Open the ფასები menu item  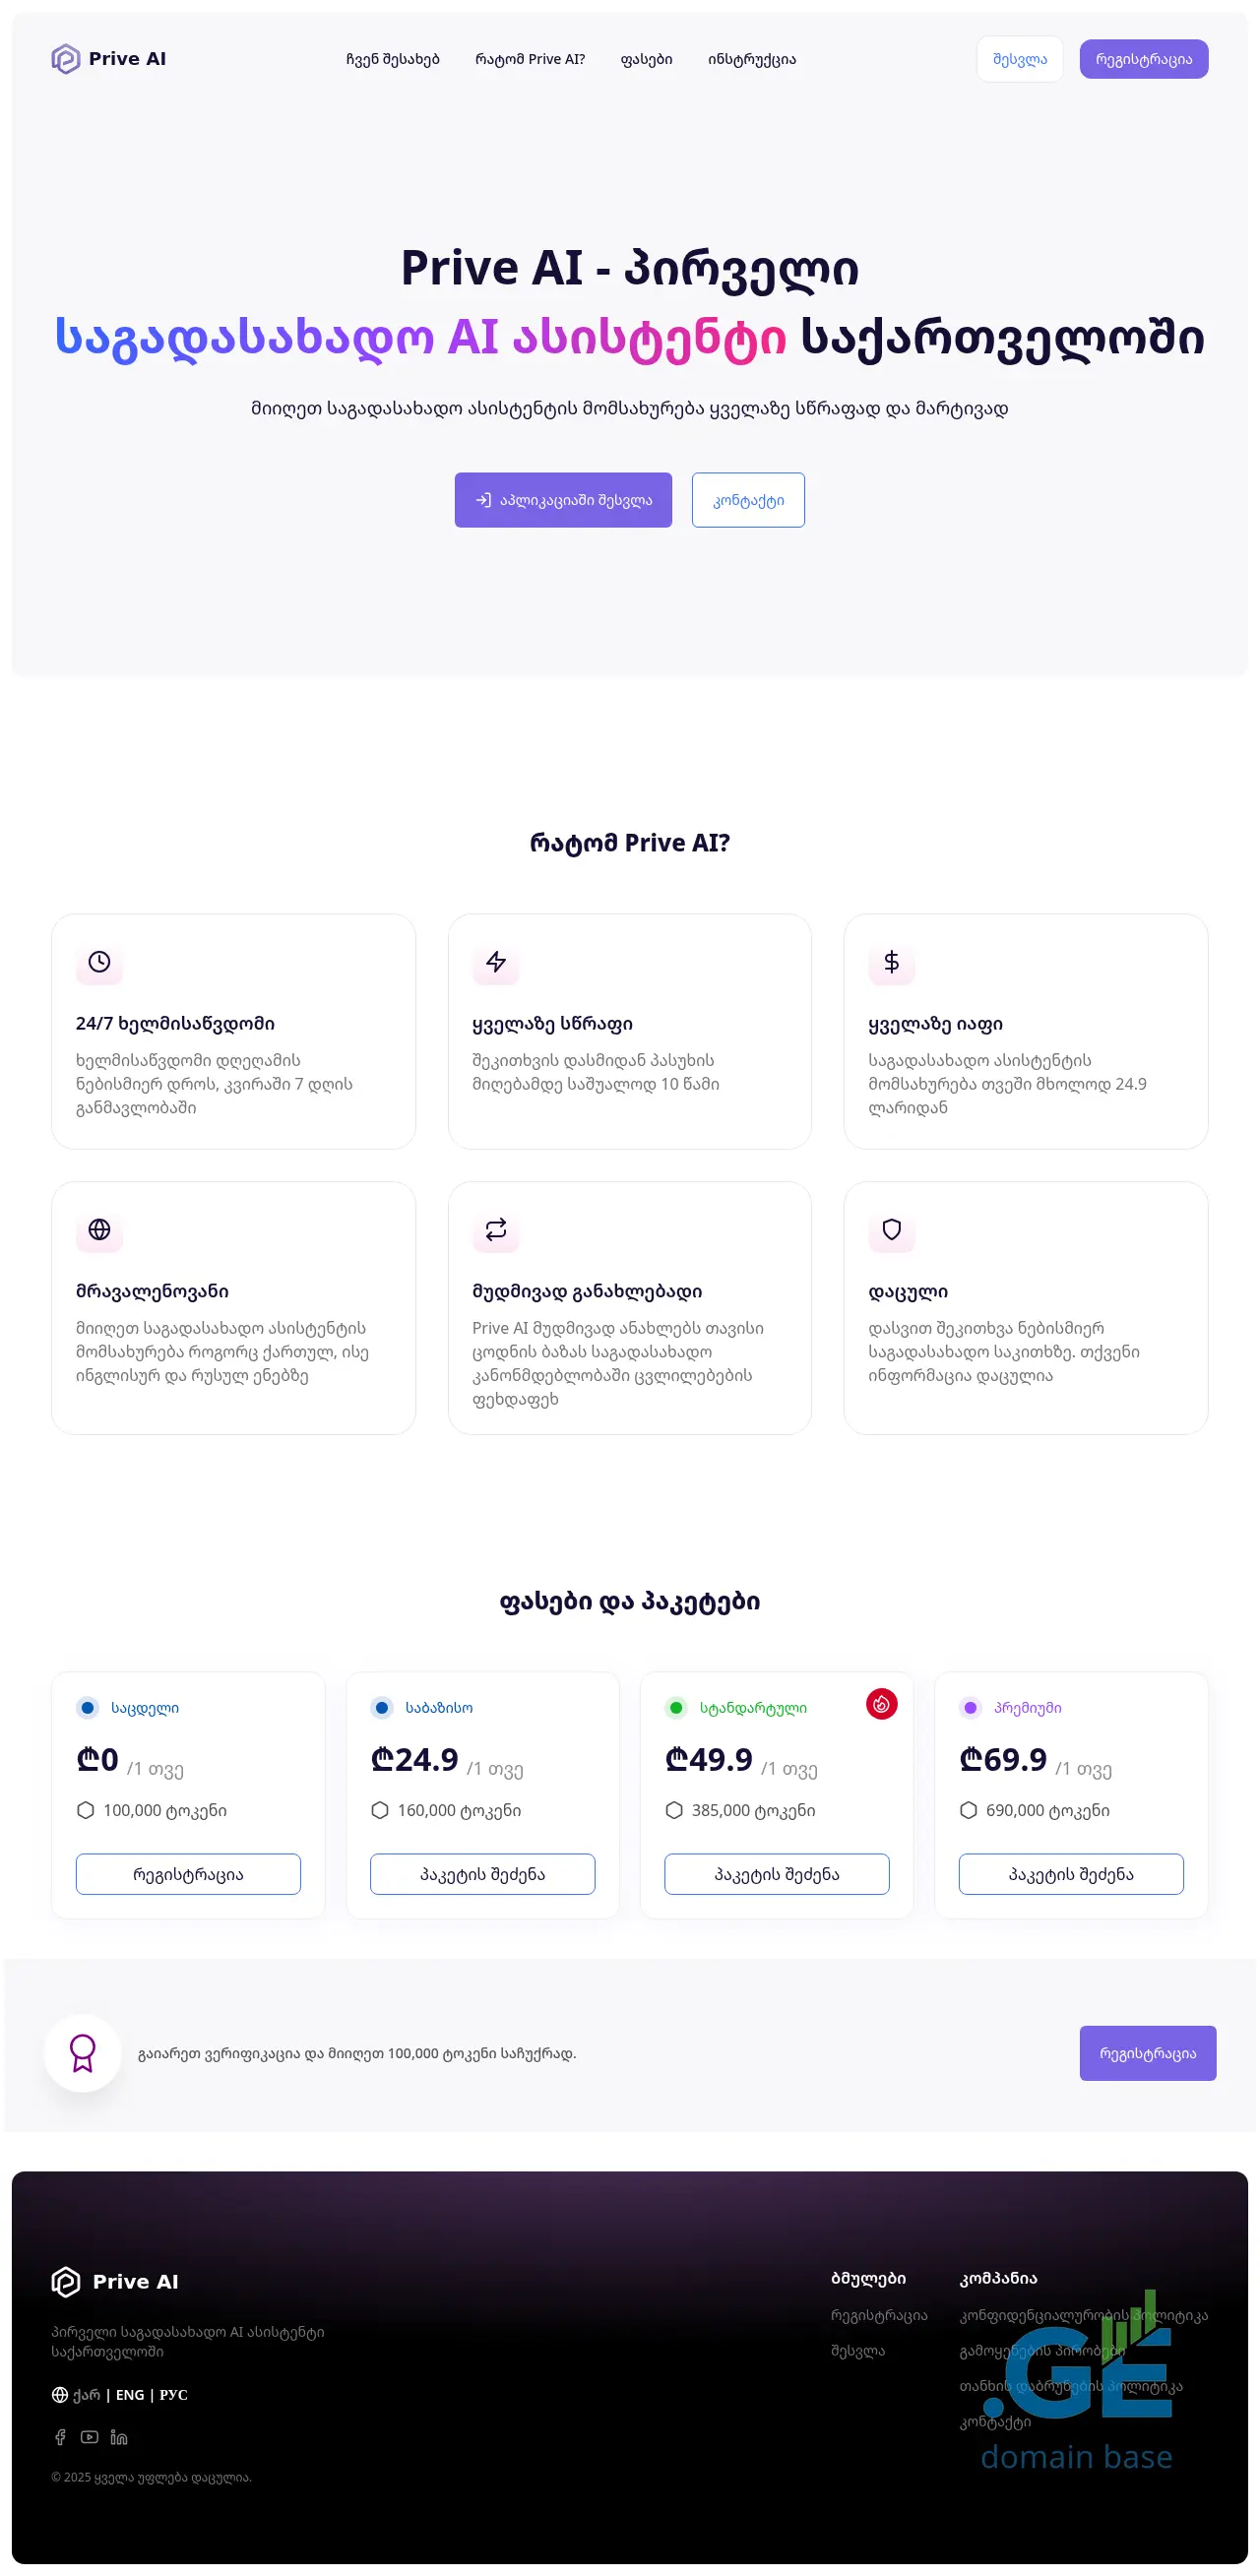(646, 60)
